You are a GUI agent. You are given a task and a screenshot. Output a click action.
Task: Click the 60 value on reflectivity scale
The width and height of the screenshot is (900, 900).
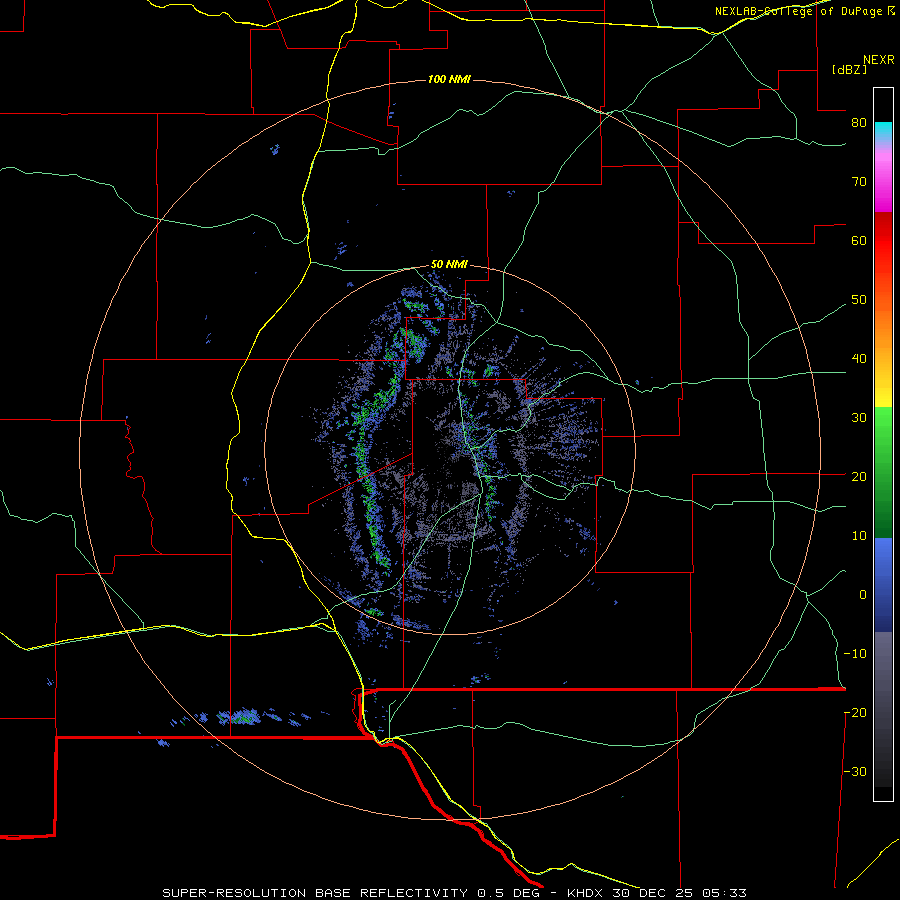tap(859, 240)
